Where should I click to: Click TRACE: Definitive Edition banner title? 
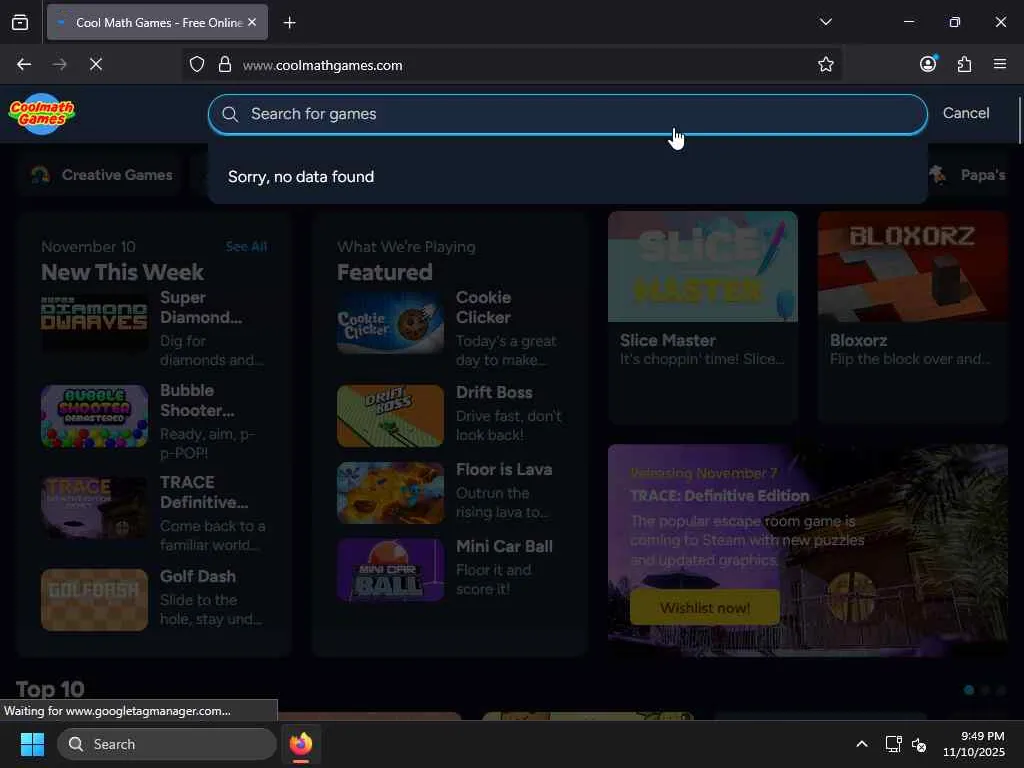click(x=720, y=496)
